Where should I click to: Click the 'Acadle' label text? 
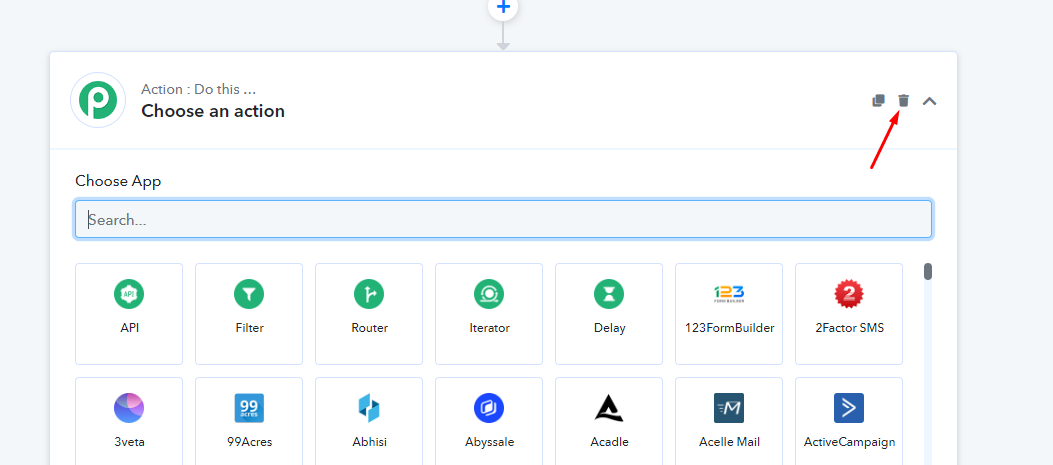click(x=610, y=442)
